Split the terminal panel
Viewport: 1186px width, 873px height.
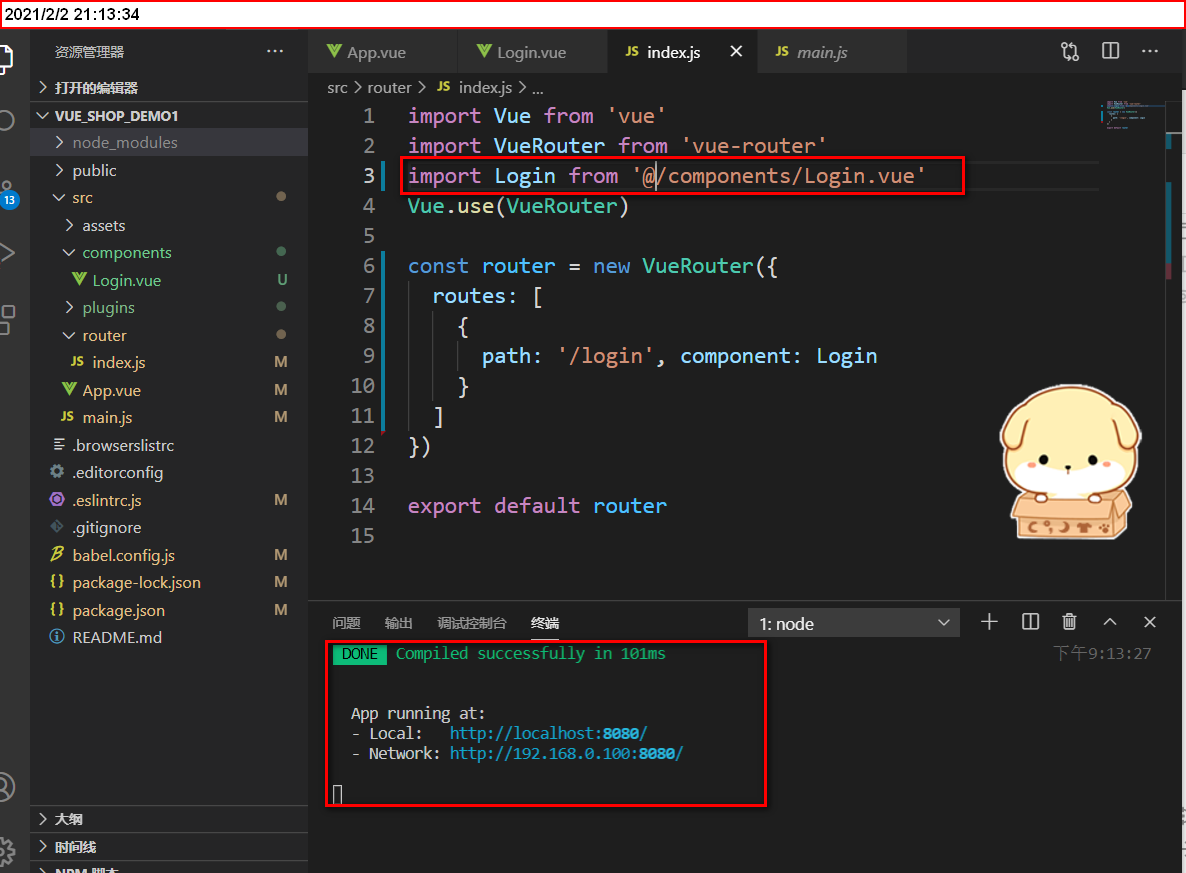pos(1030,622)
